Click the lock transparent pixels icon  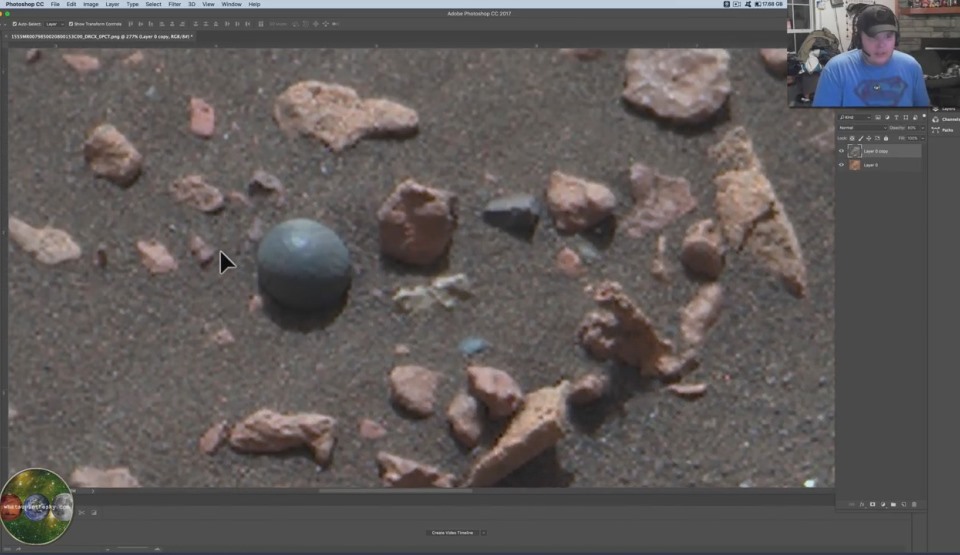pos(852,139)
